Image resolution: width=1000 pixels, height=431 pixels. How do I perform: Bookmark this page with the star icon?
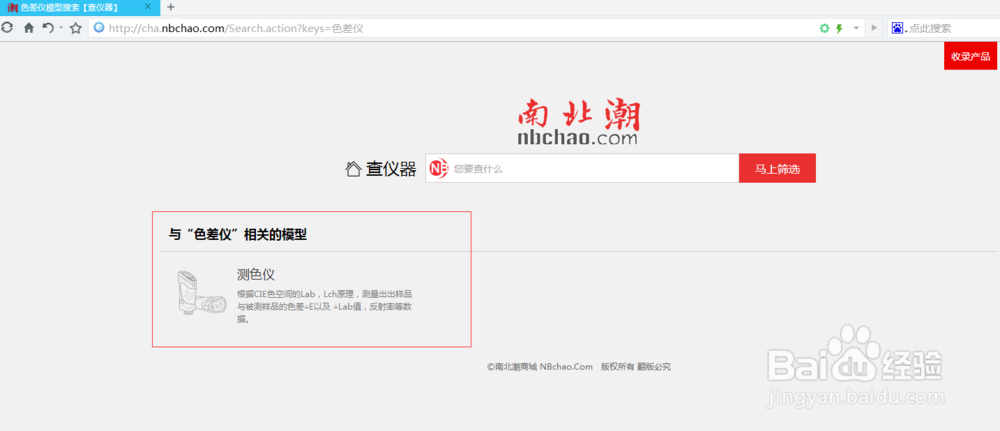76,28
